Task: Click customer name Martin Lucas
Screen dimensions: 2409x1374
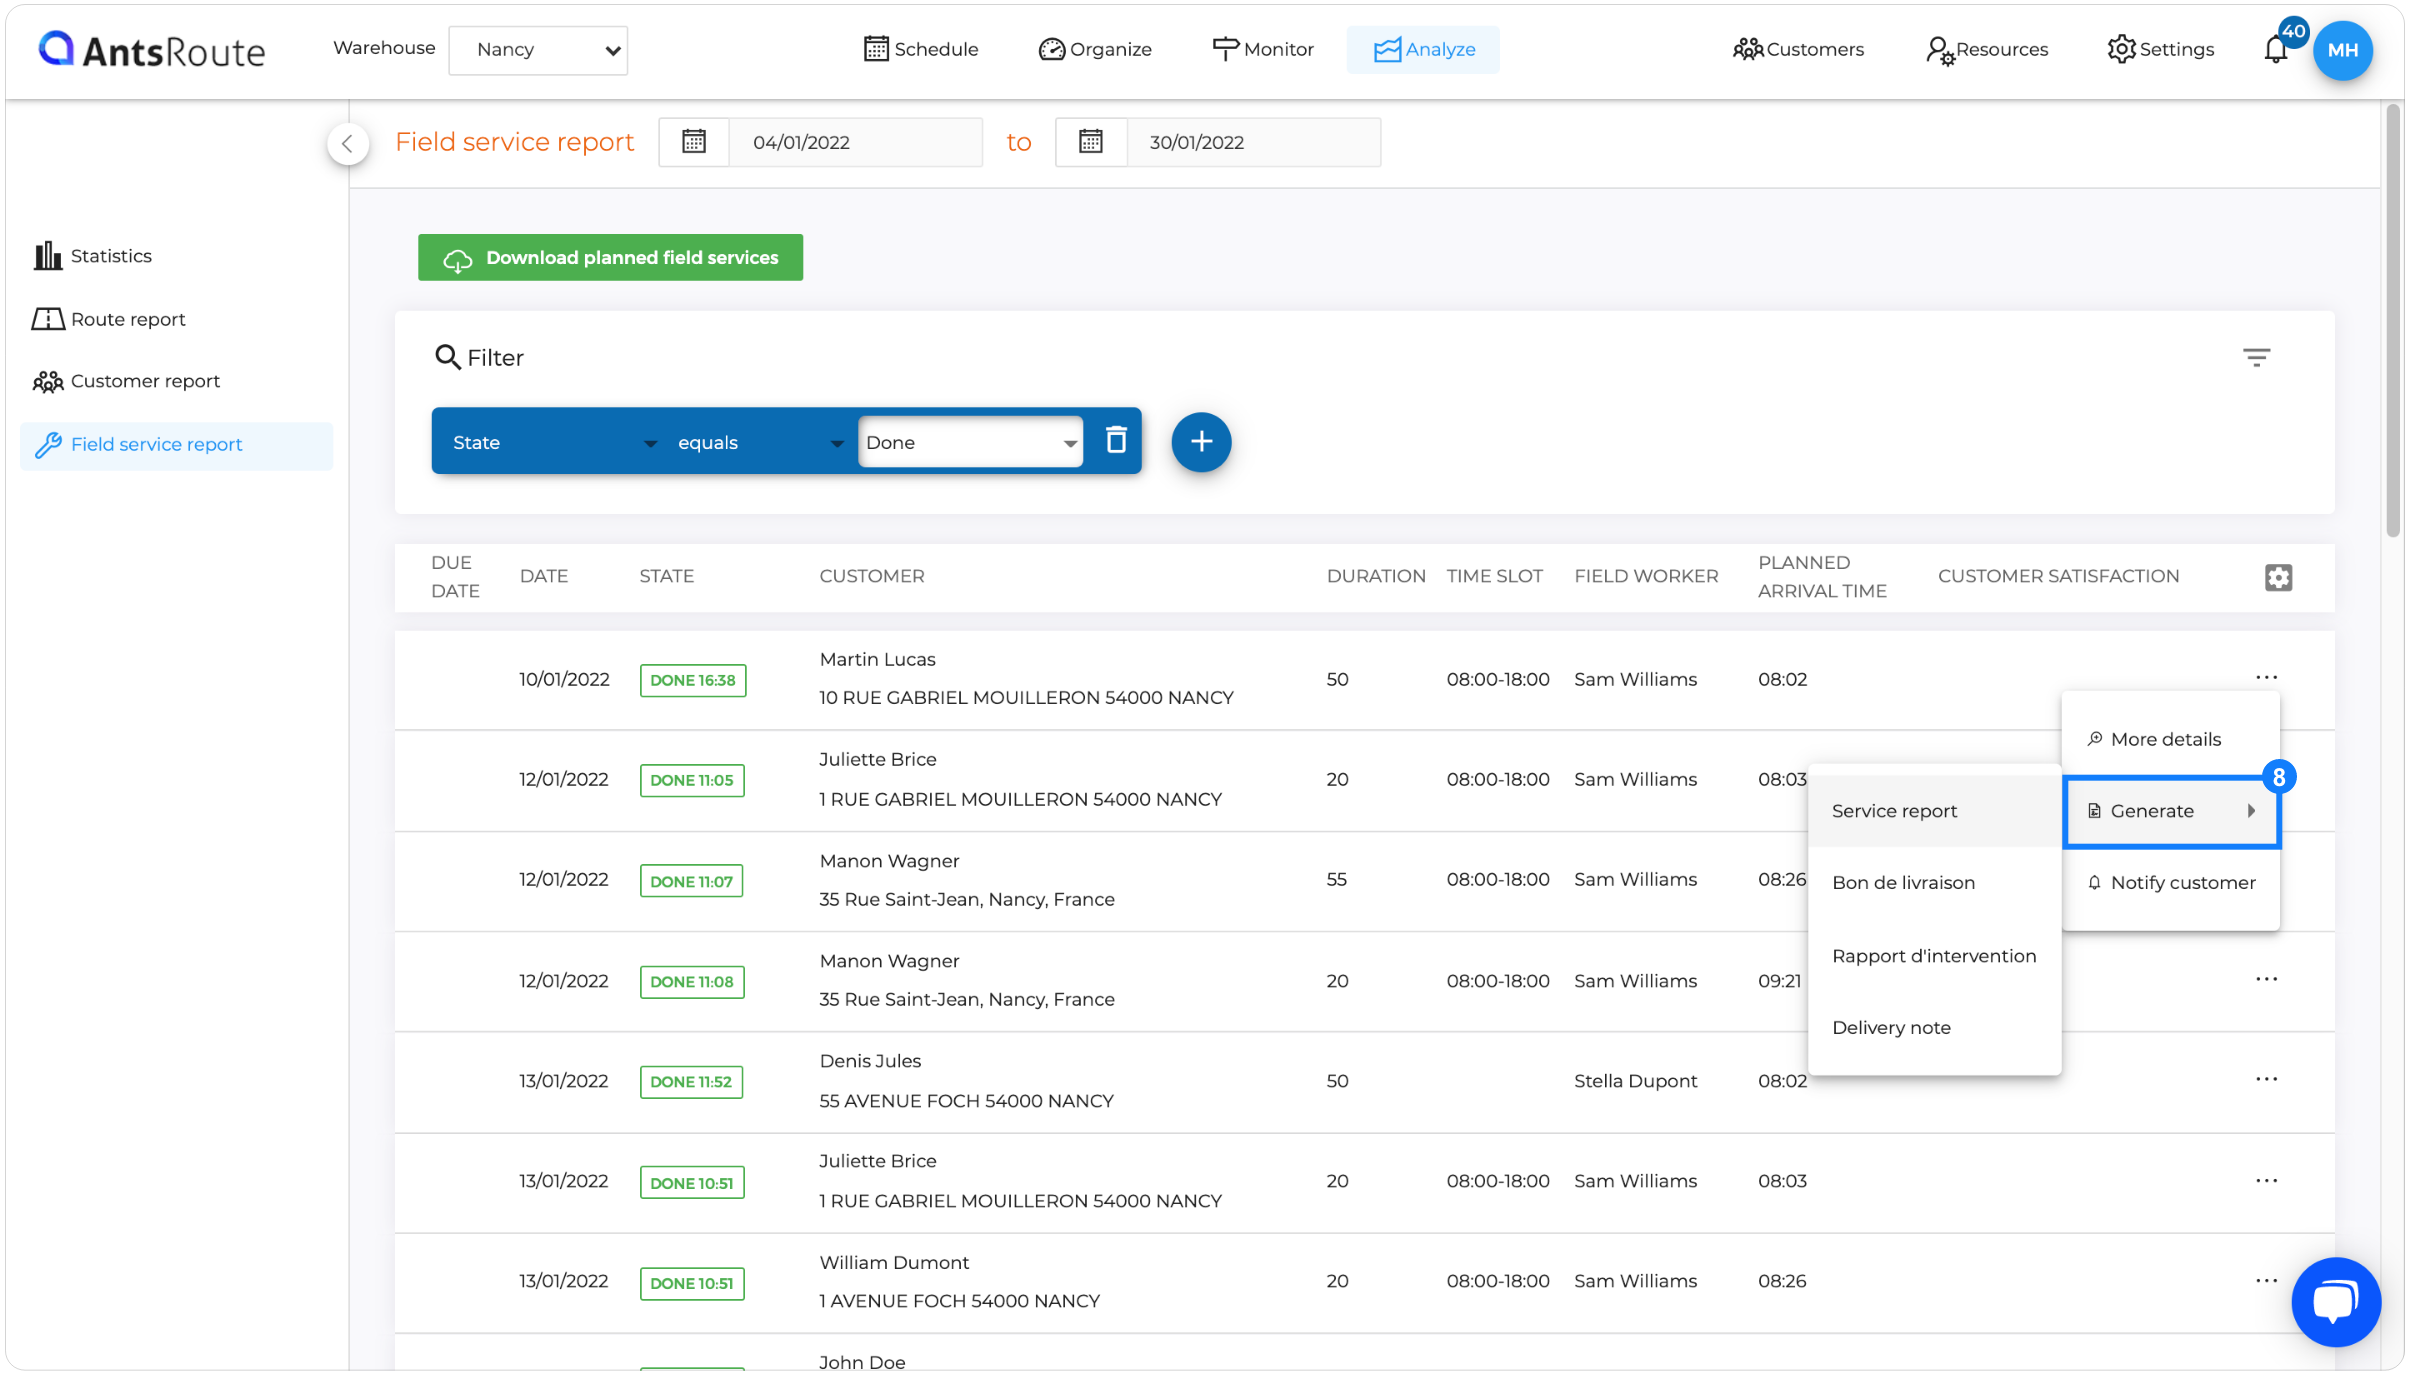Action: (x=877, y=660)
